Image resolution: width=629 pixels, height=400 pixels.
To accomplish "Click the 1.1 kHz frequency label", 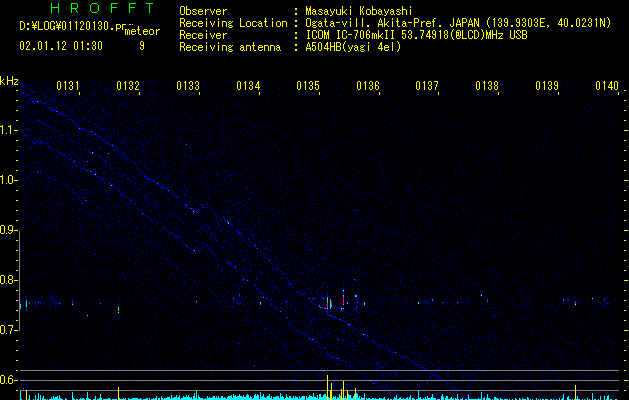I will (x=9, y=130).
